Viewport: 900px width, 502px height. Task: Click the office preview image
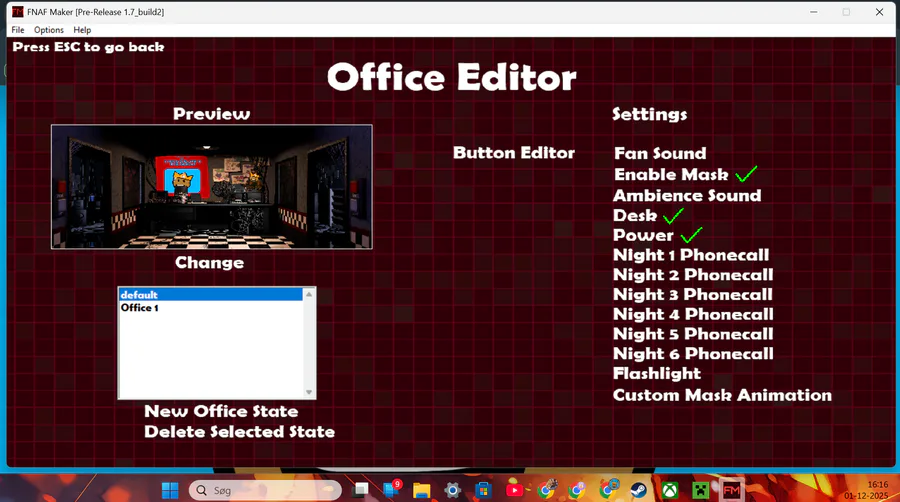[212, 187]
